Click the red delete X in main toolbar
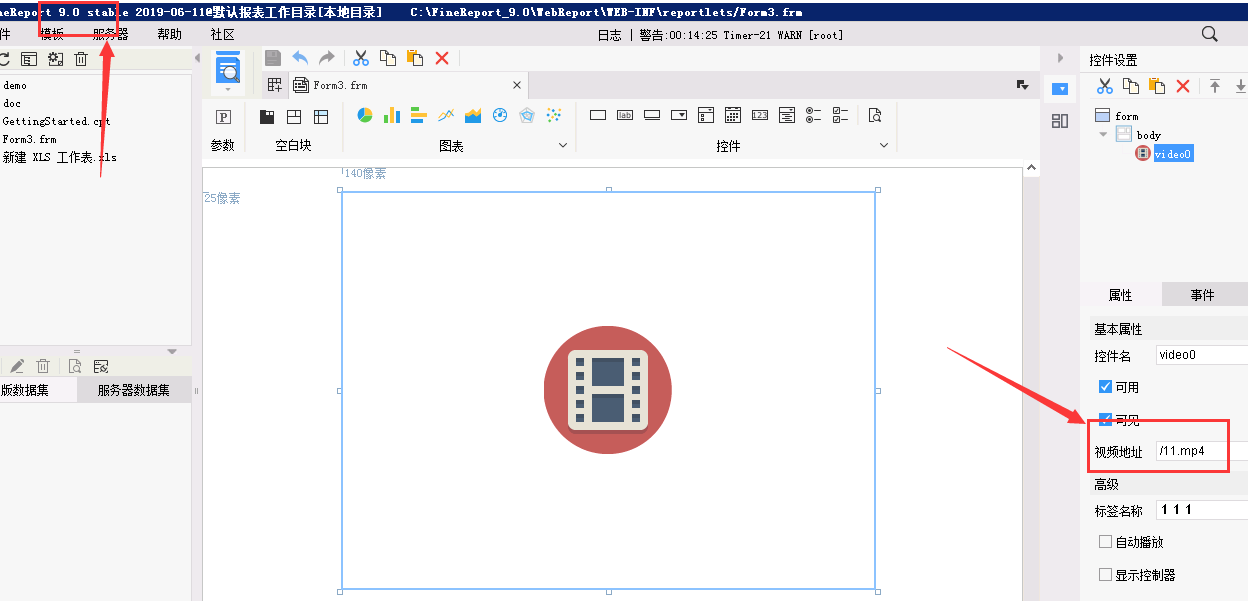1249x601 pixels. (442, 58)
